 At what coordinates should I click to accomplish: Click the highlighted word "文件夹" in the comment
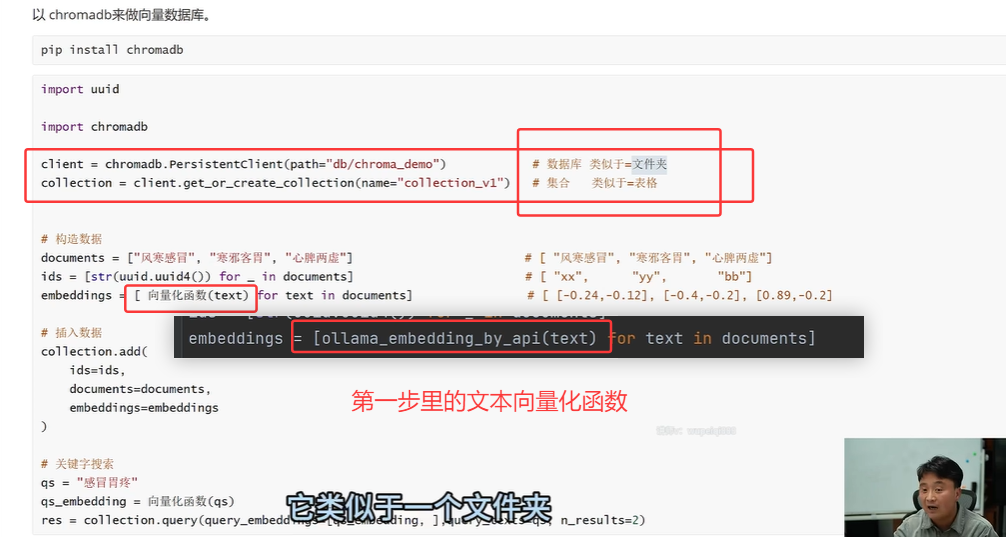point(649,164)
